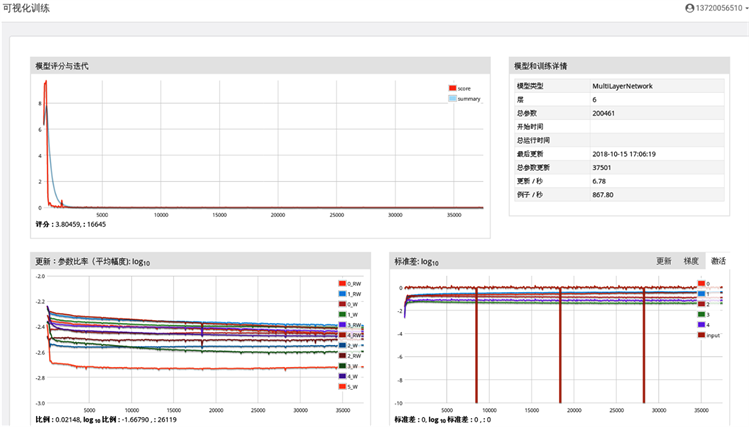The height and width of the screenshot is (427, 749).
Task: Switch to the 梯度 tab
Action: pos(690,260)
